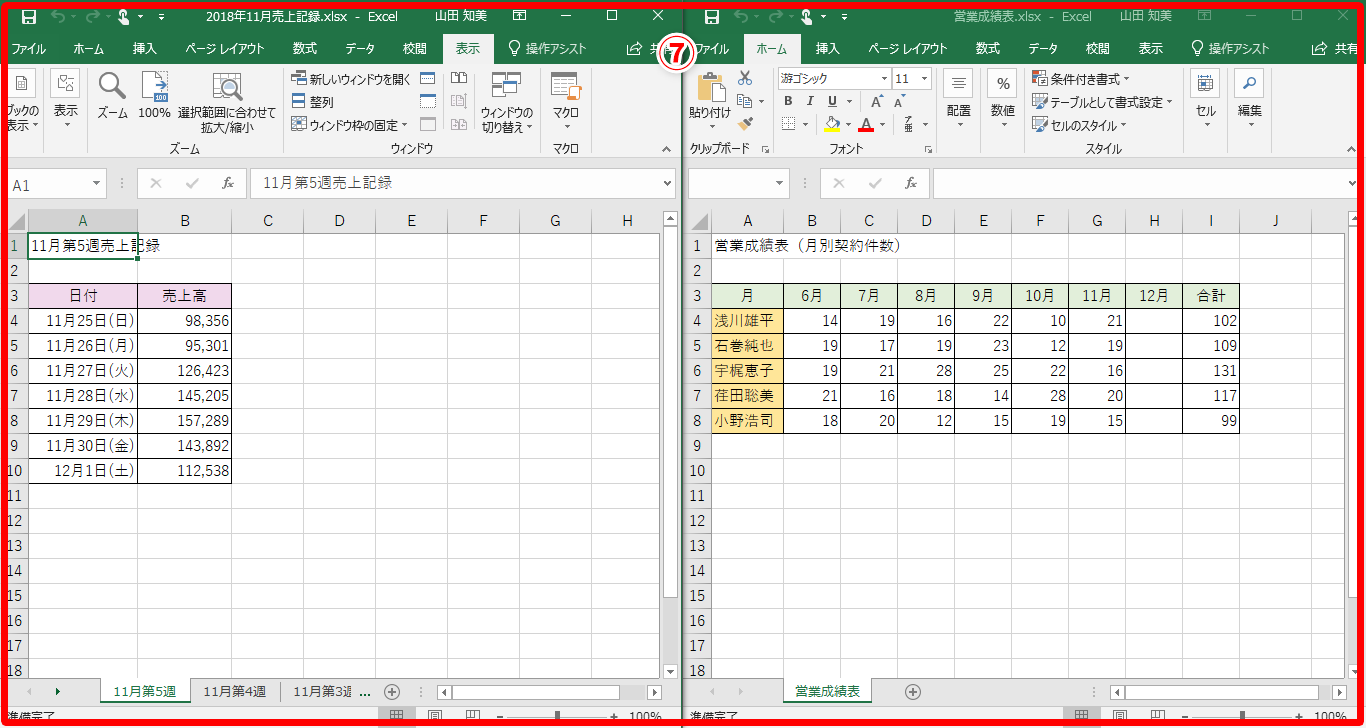
Task: Click 共有 share button in 営業成績表 window
Action: pos(1335,49)
